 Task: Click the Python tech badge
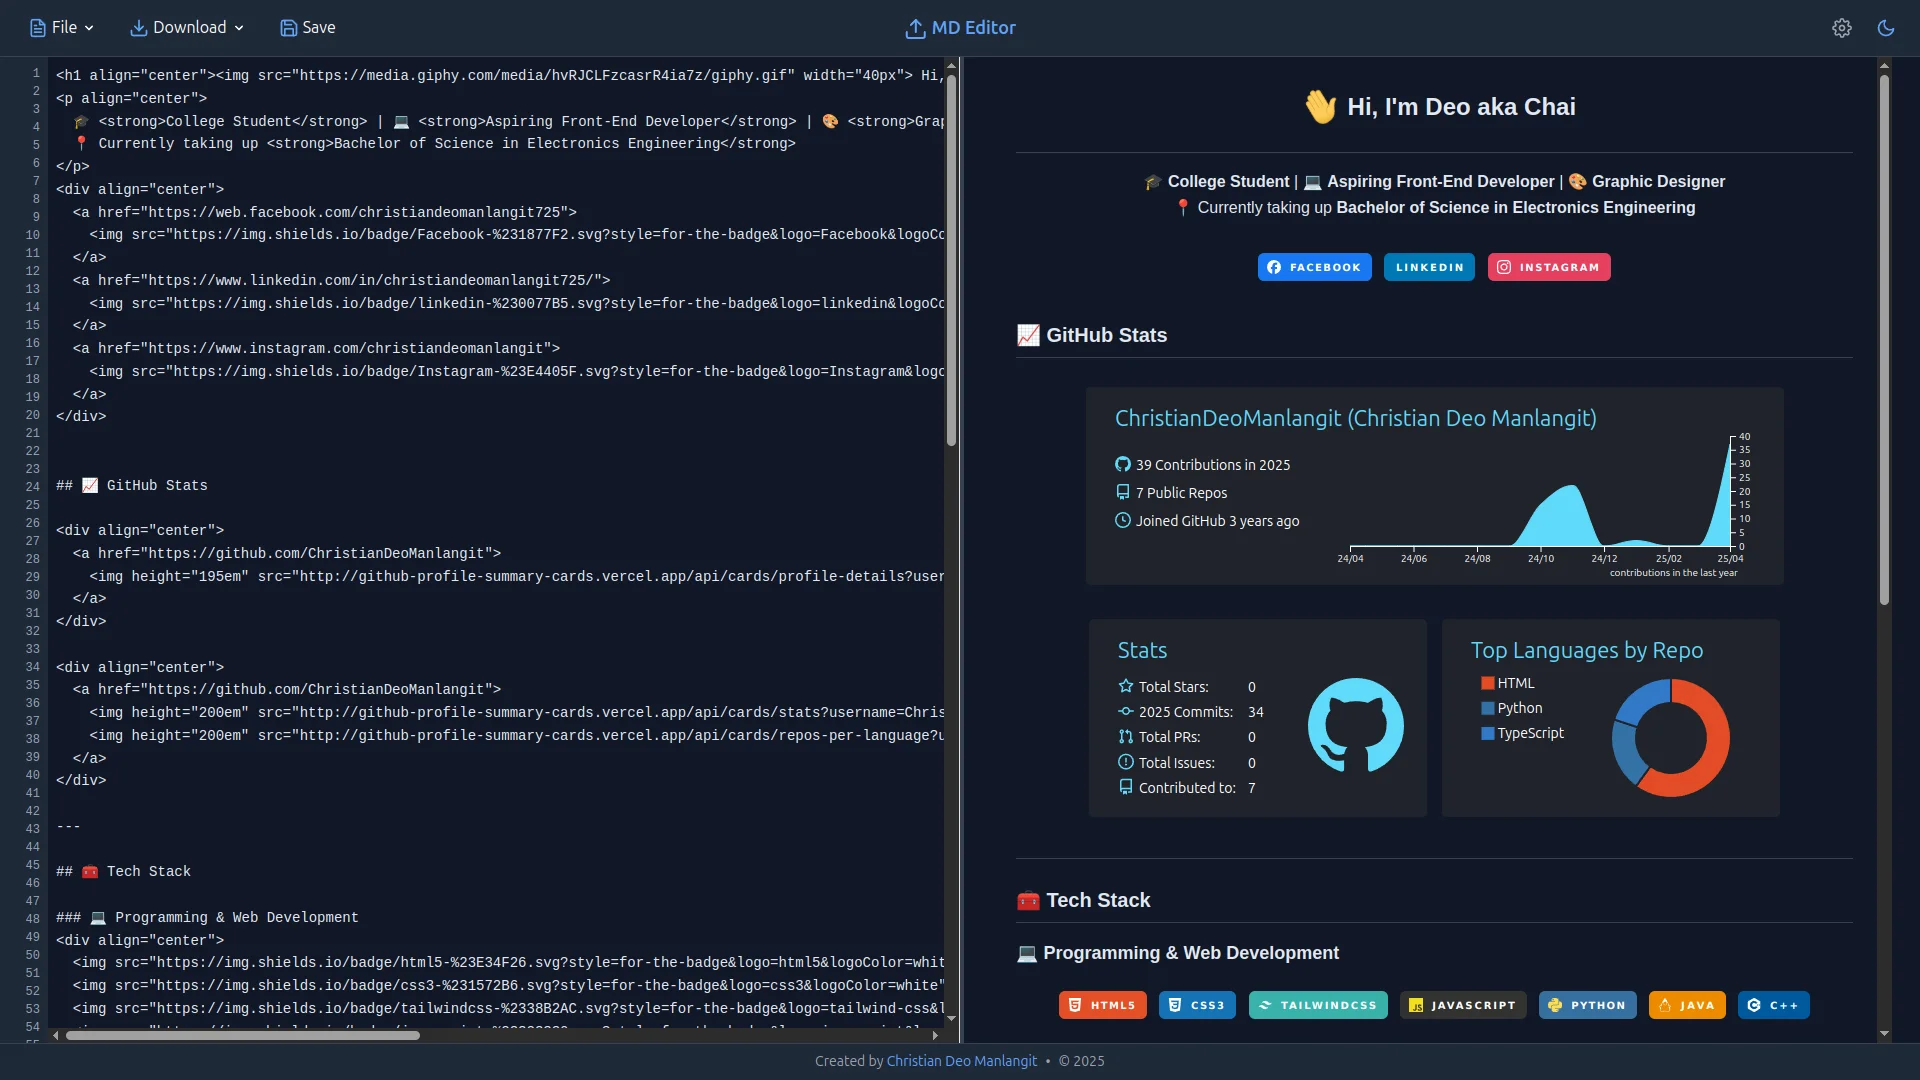click(x=1588, y=1005)
